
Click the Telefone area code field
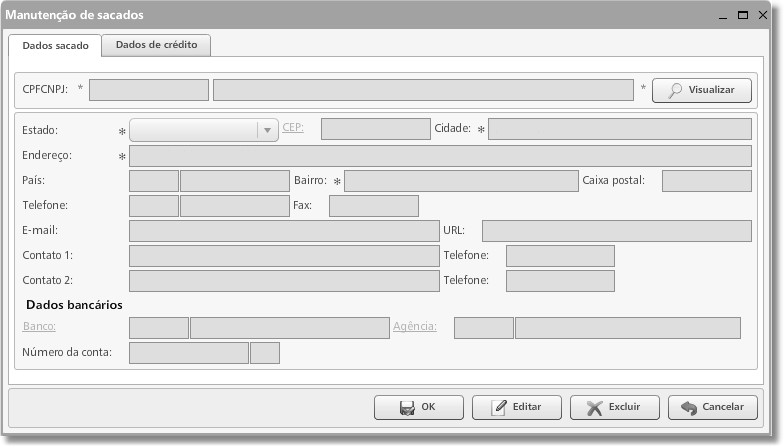154,206
